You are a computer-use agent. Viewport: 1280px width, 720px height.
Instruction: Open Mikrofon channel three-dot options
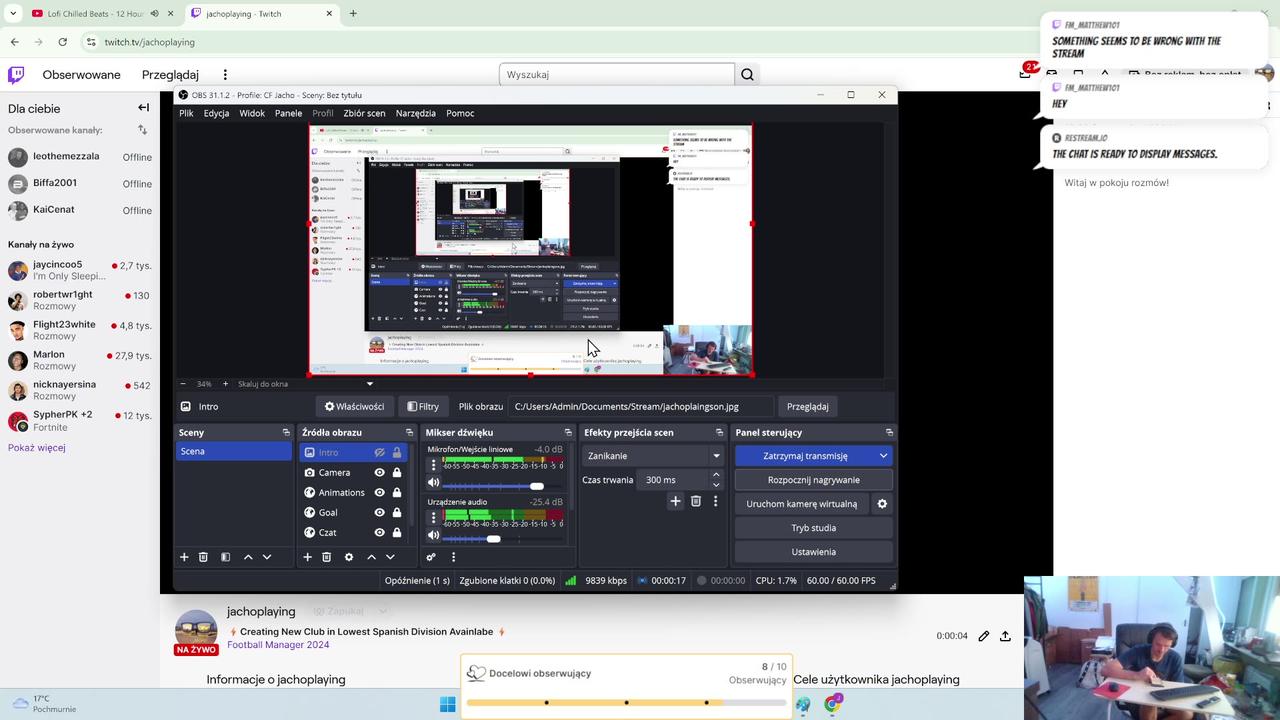point(433,465)
